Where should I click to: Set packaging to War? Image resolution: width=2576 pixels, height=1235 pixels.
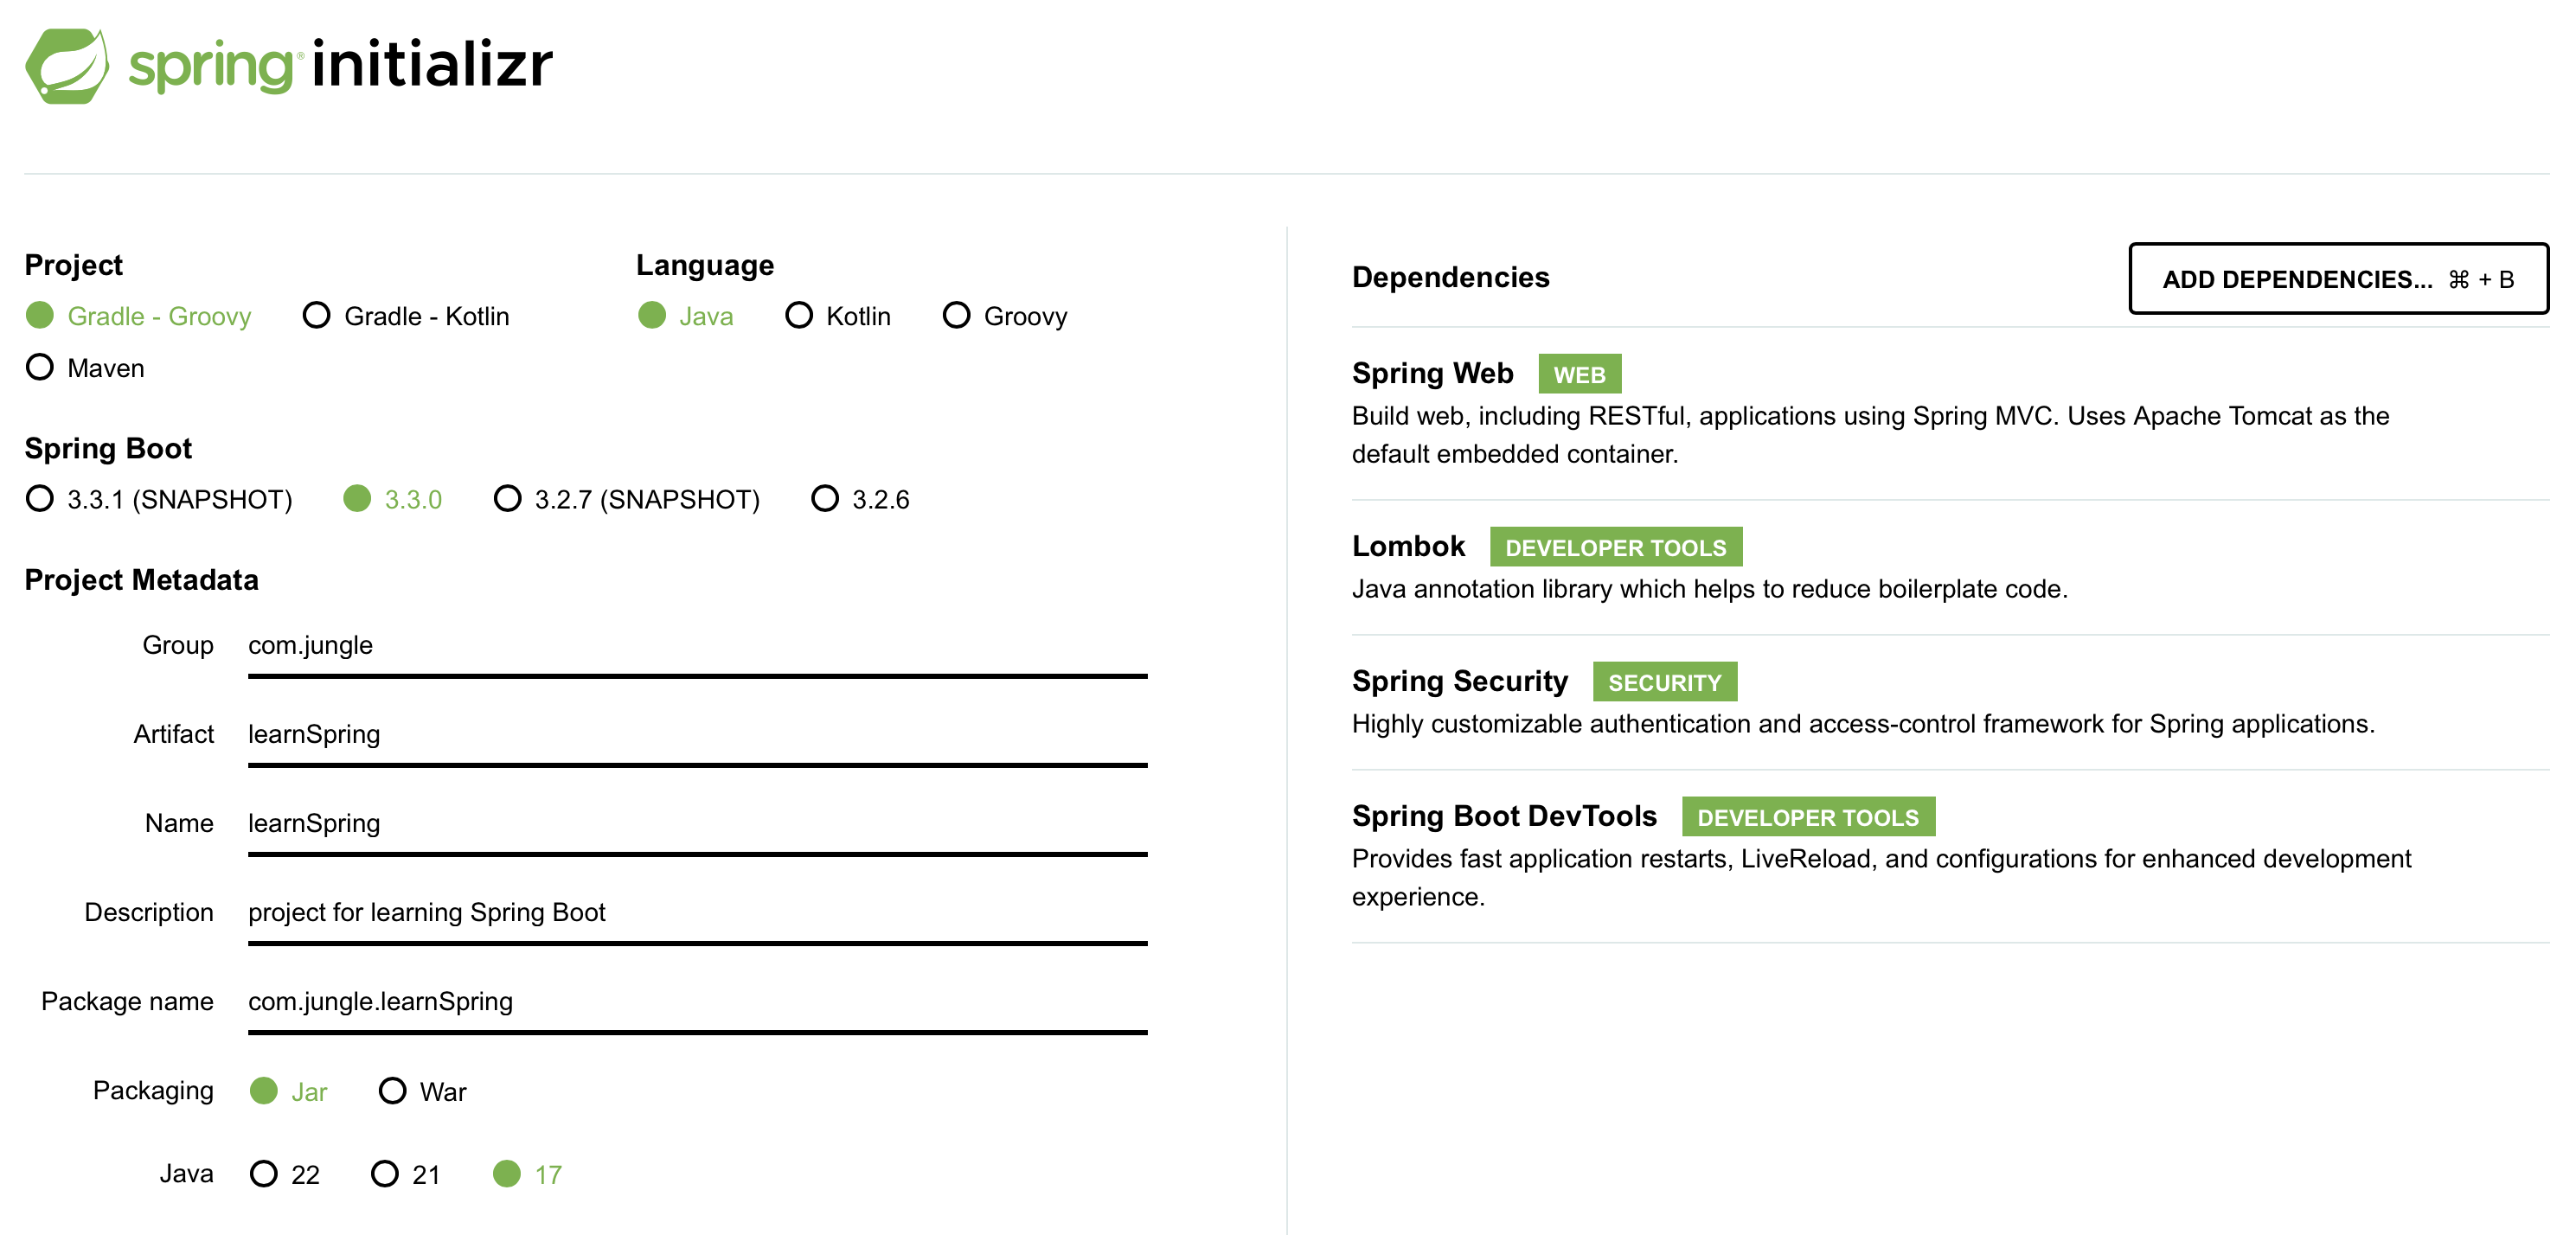pos(393,1091)
